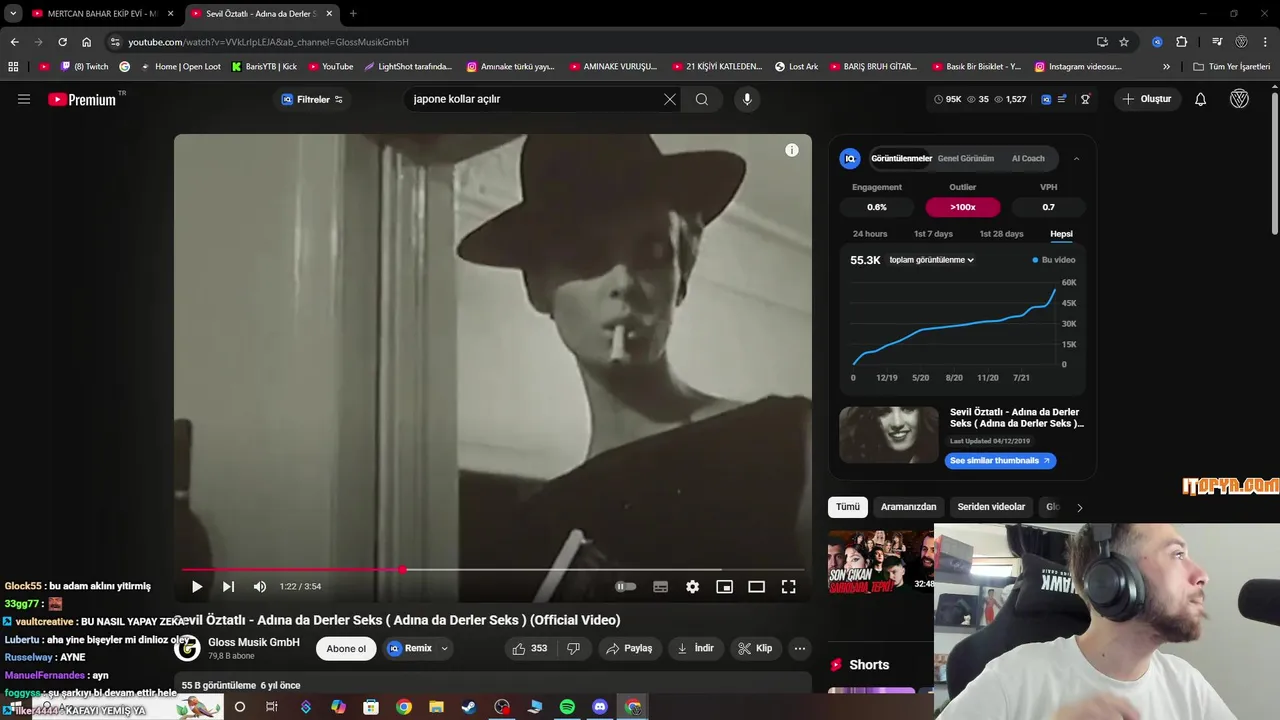This screenshot has width=1280, height=720.
Task: Clear the search query with X
Action: (670, 99)
